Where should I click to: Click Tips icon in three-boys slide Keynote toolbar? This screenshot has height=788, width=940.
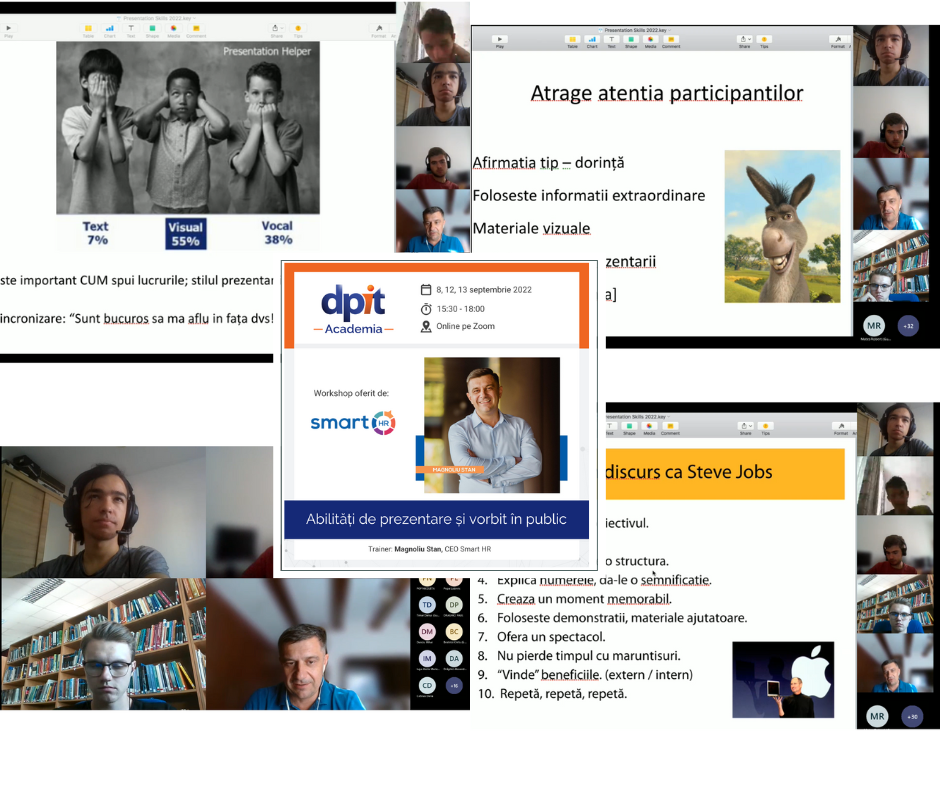coord(298,28)
